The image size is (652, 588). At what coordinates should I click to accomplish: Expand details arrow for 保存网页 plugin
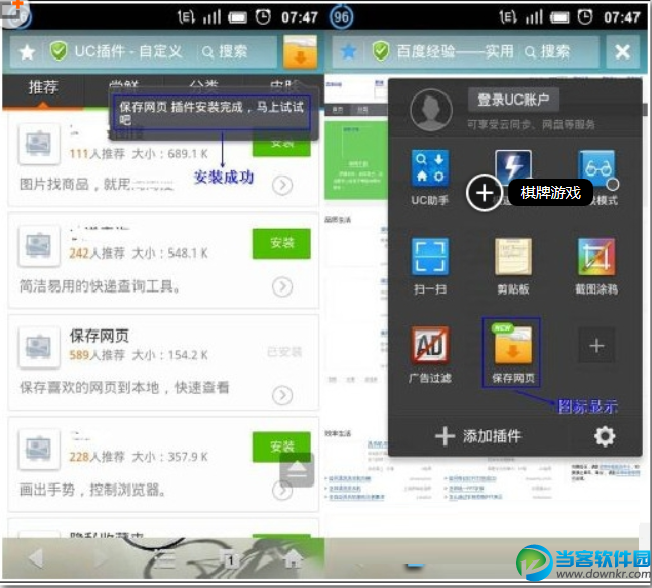(x=282, y=395)
